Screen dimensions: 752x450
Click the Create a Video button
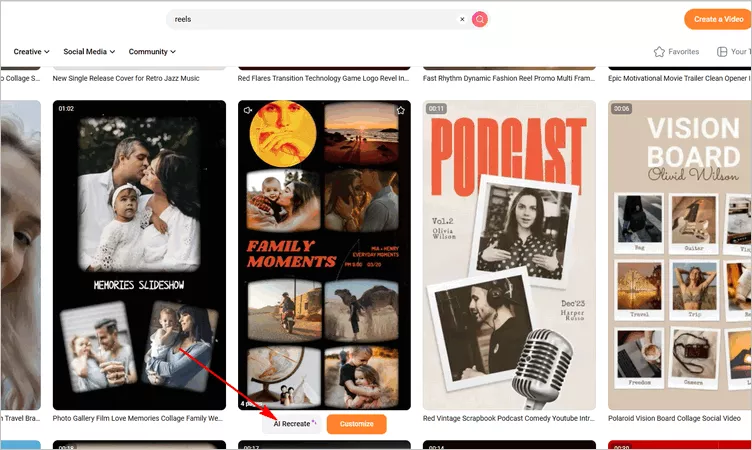point(718,19)
